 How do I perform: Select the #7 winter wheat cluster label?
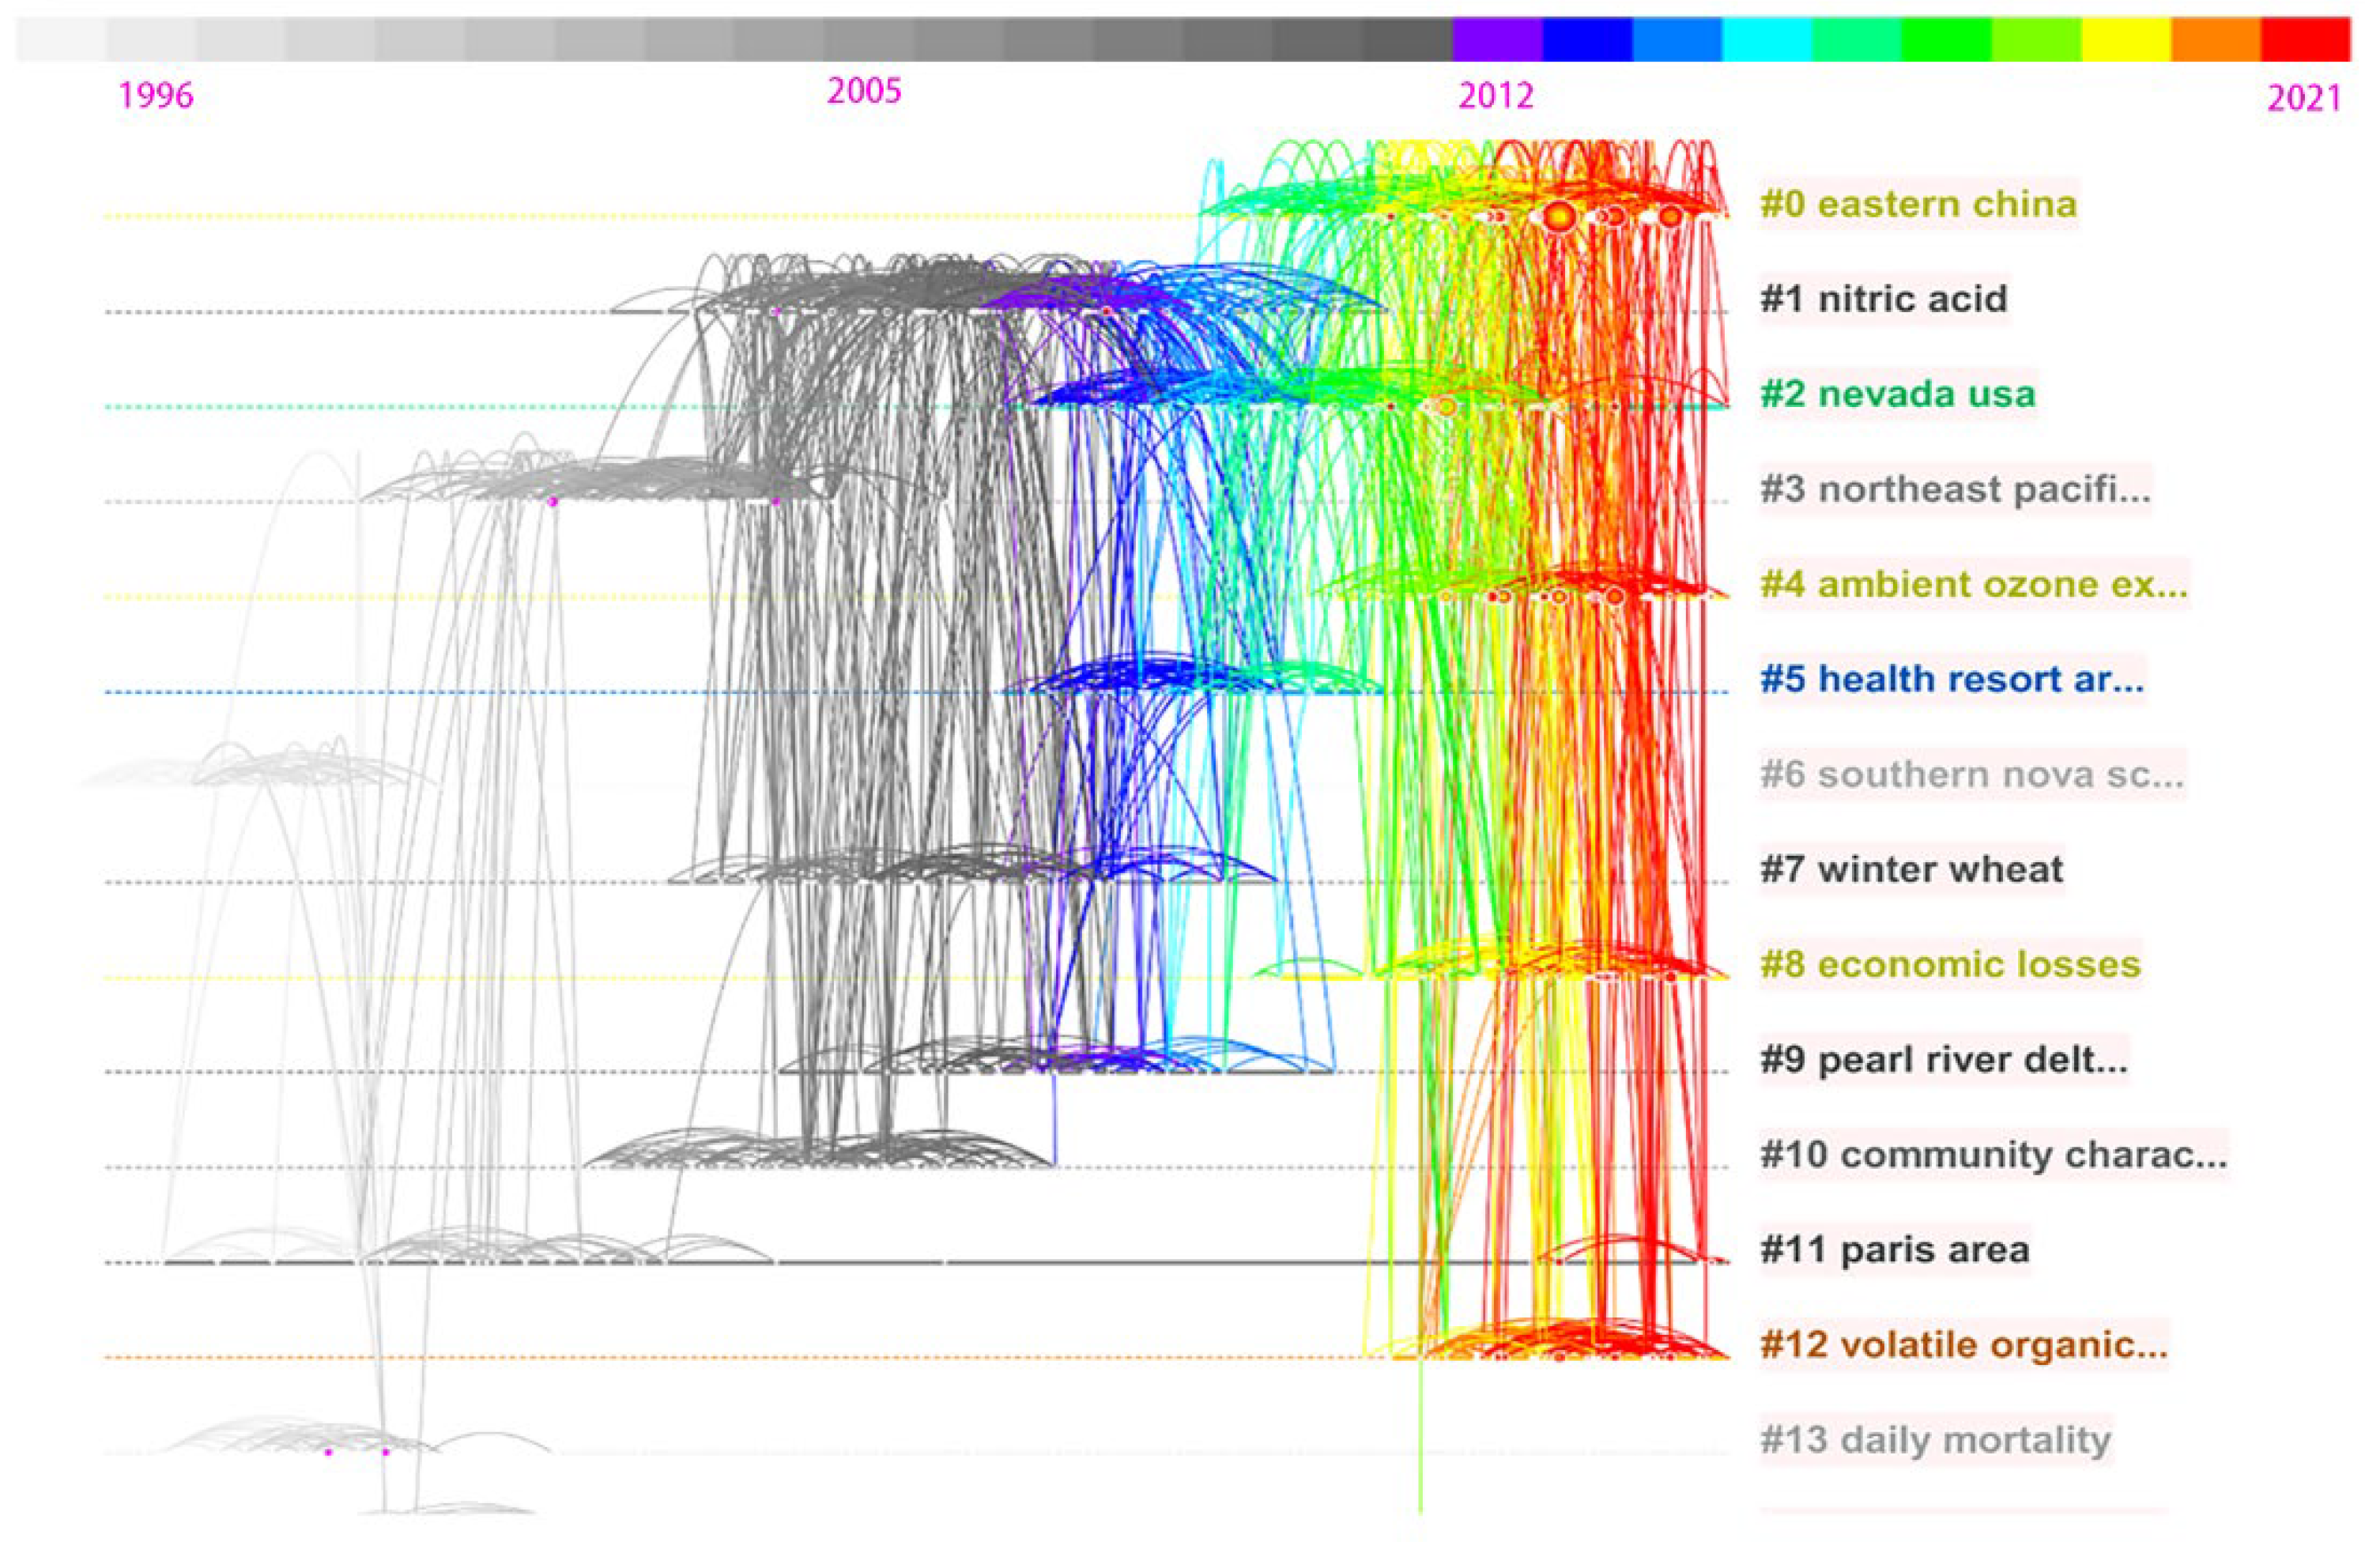point(1911,869)
